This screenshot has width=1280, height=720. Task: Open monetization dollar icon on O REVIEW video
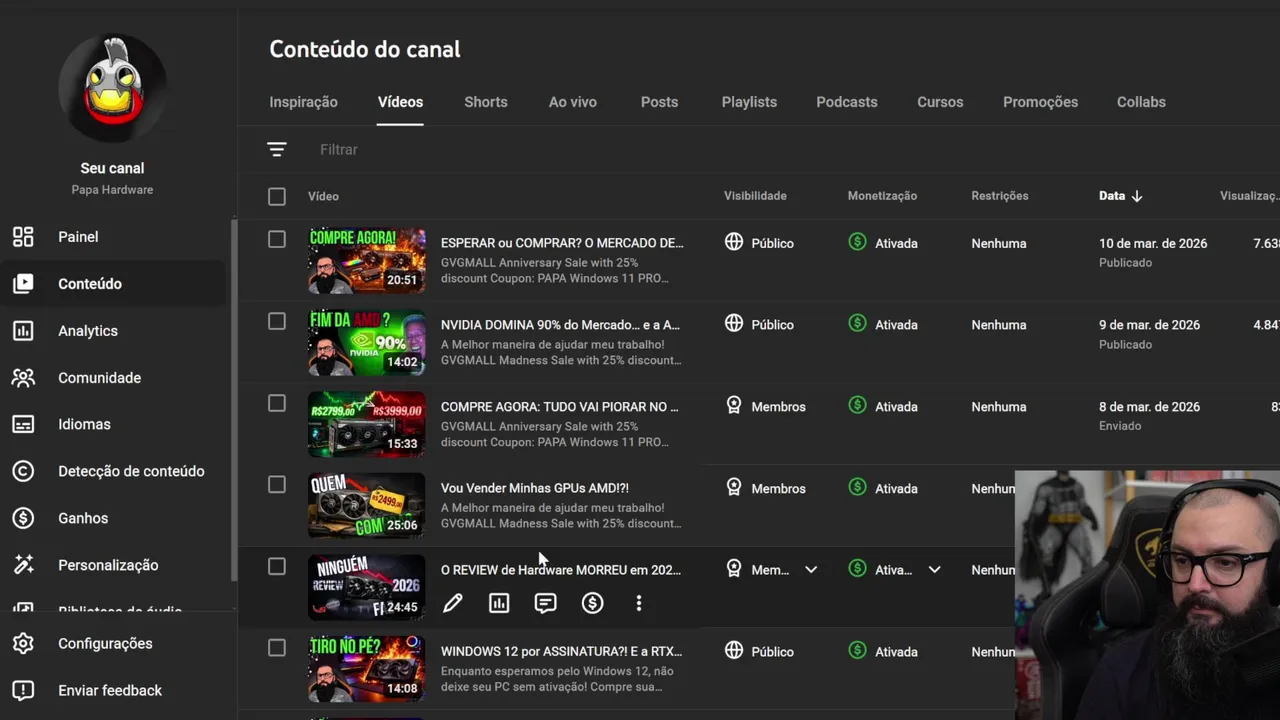(x=592, y=603)
